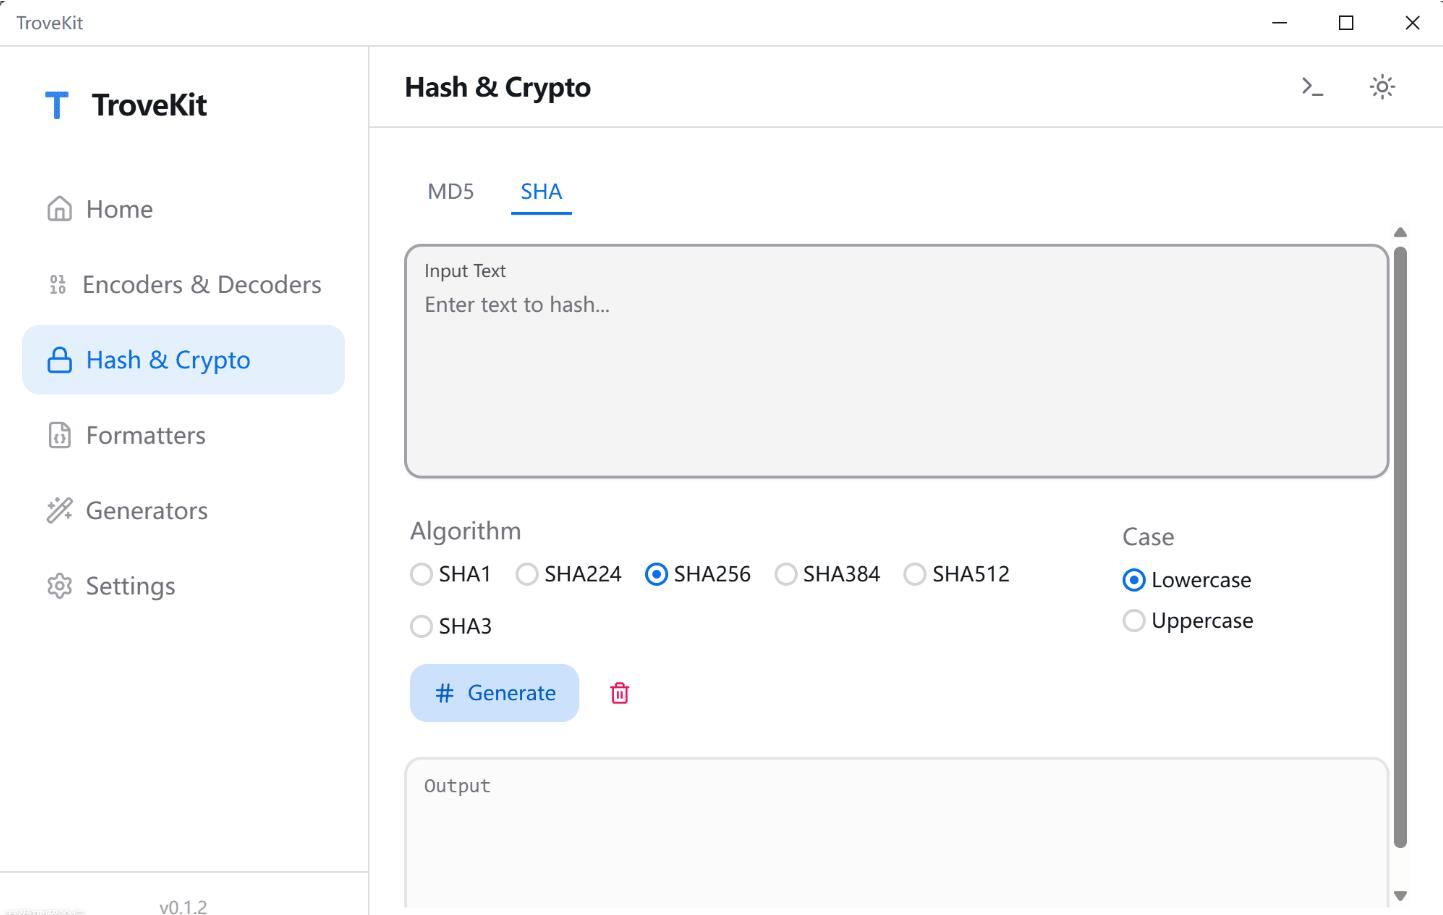Screen dimensions: 1443x915
Task: Switch to the MD5 tab
Action: click(x=451, y=192)
